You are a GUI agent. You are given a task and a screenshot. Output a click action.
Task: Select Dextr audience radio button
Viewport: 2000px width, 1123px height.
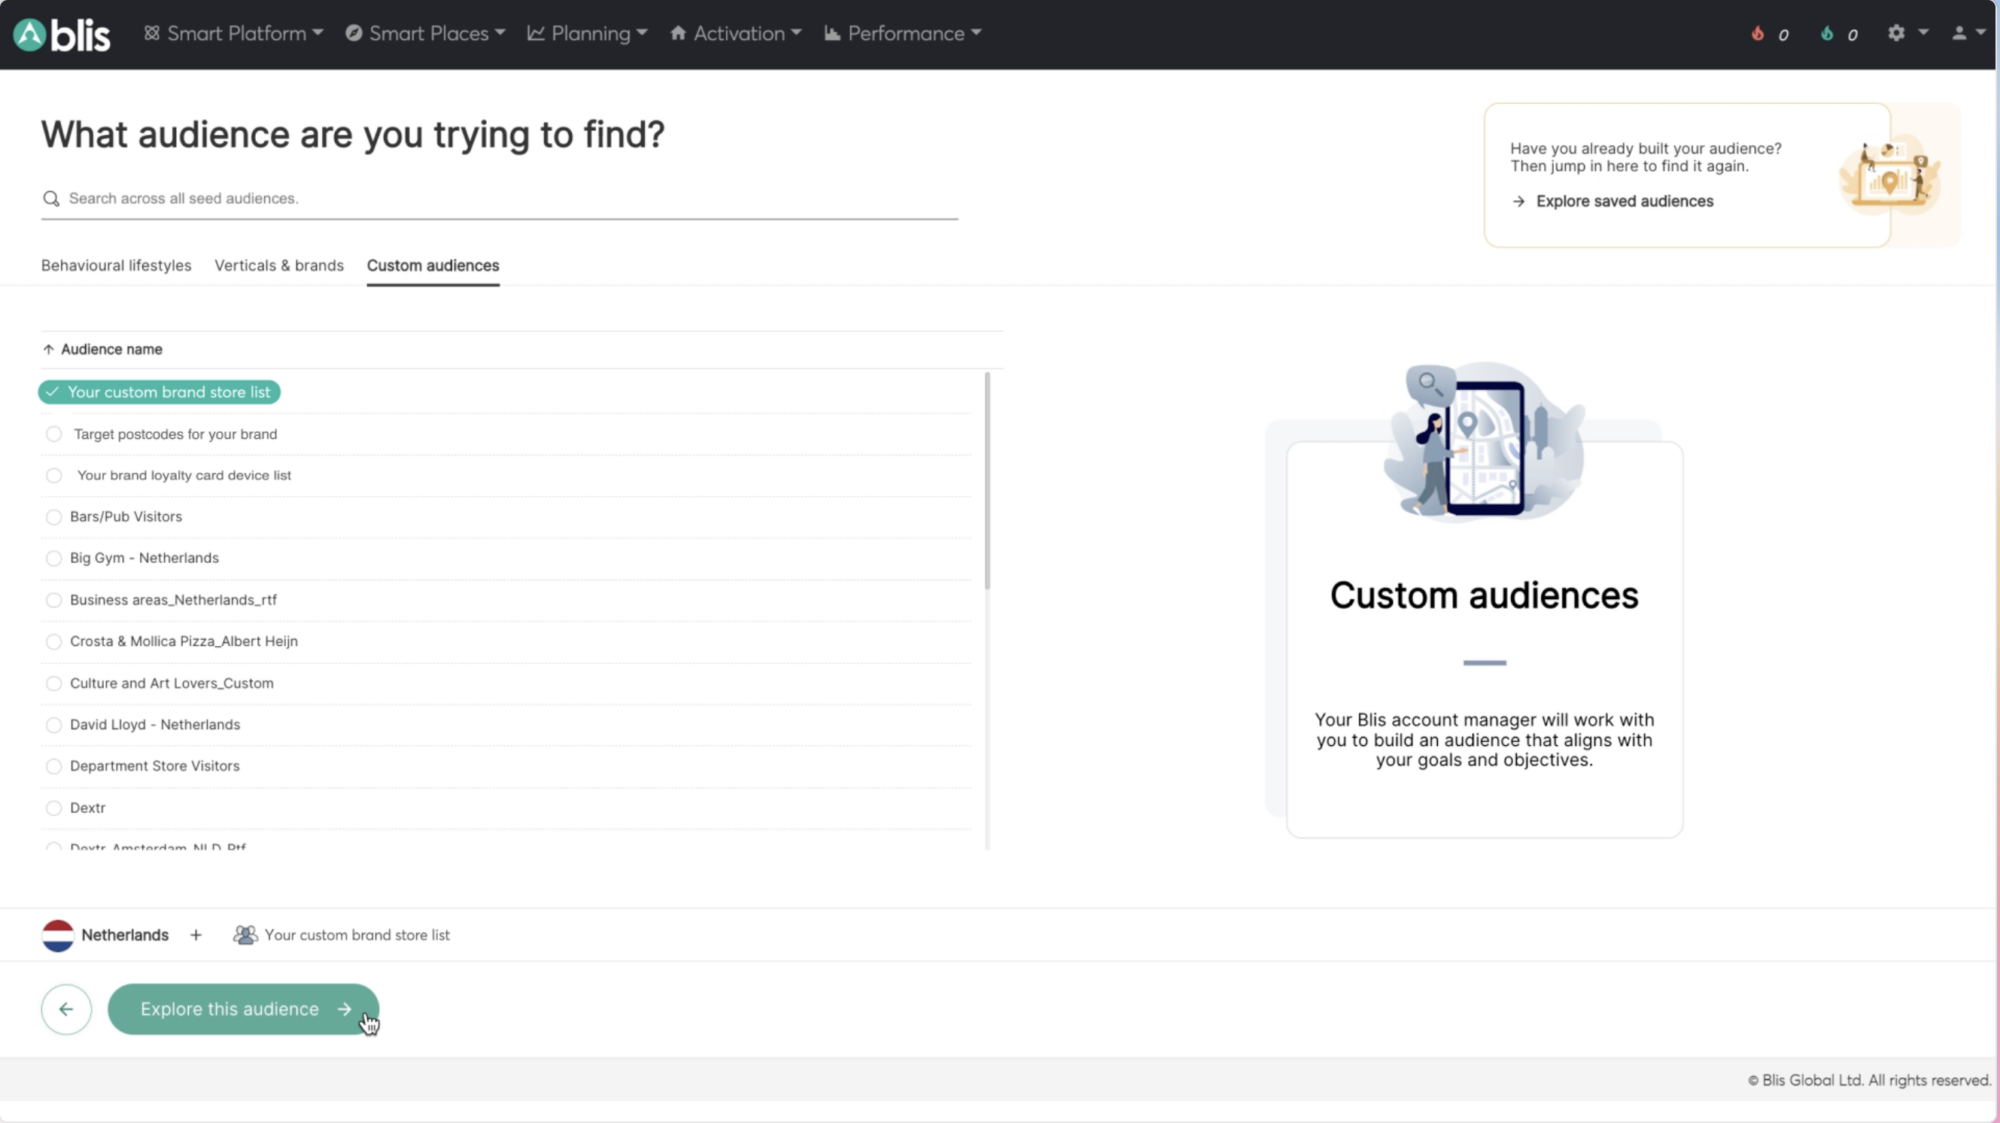click(54, 808)
